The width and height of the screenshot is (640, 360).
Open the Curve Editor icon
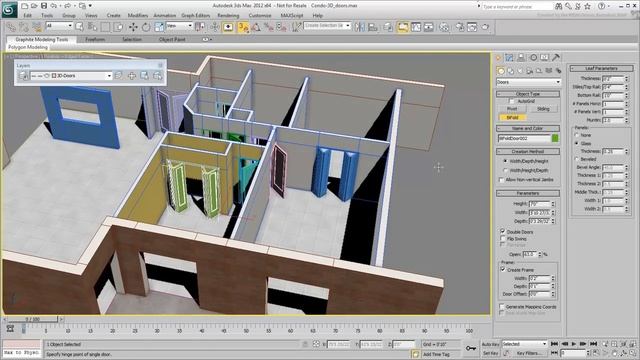(x=416, y=27)
